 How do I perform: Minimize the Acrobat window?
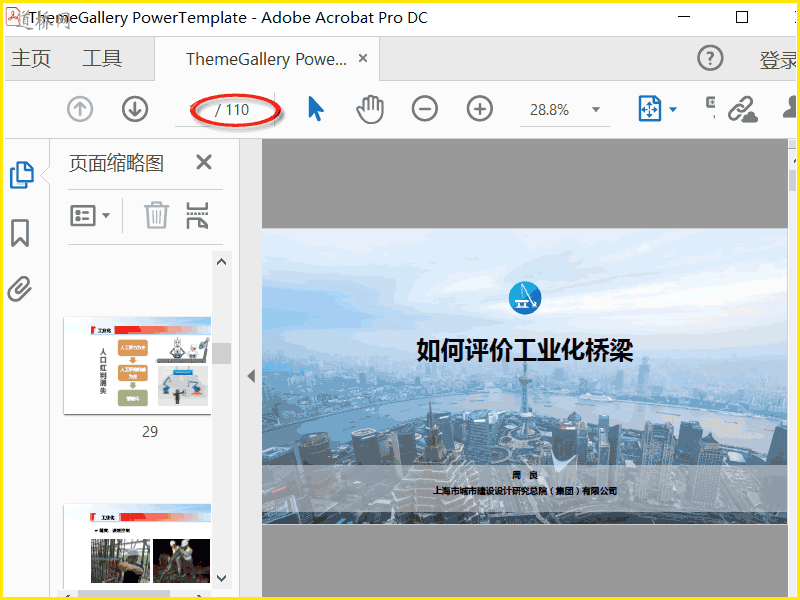click(x=684, y=17)
